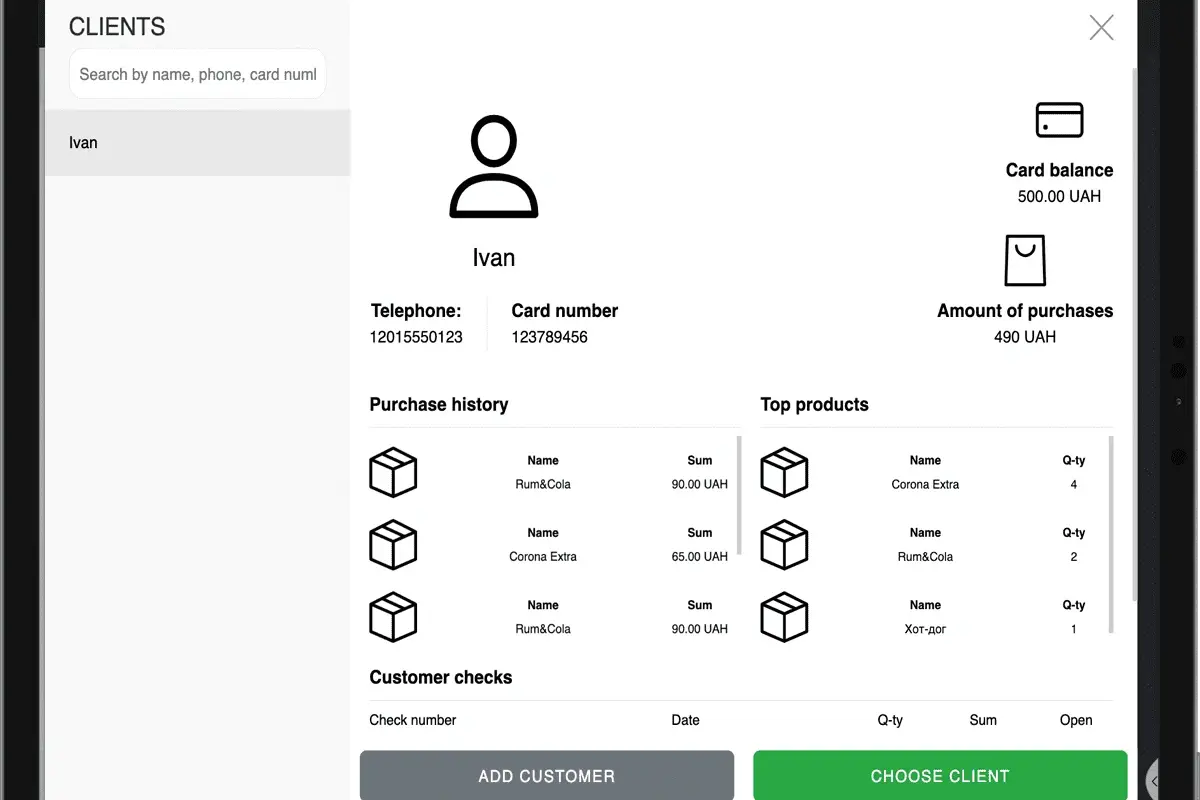Click box icon beside Хот-дог top product
This screenshot has height=800, width=1200.
[x=784, y=616]
